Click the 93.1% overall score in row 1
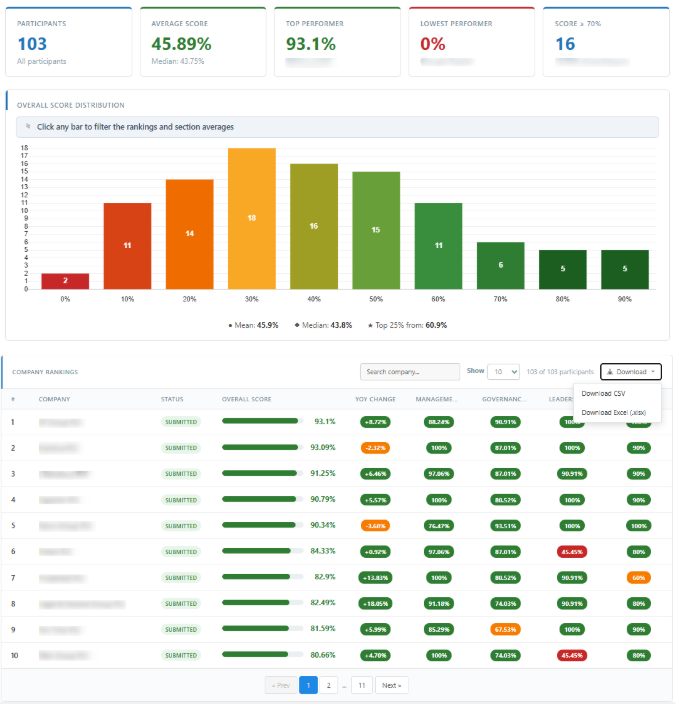The image size is (679, 710). pos(325,422)
